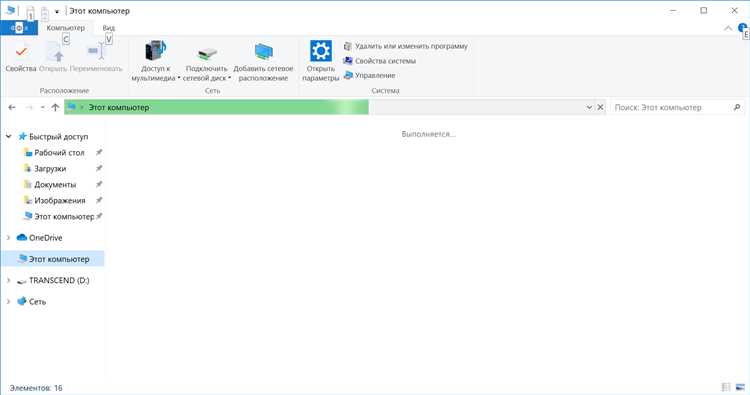The image size is (750, 395).
Task: Click the search magnifier icon
Action: pos(737,107)
